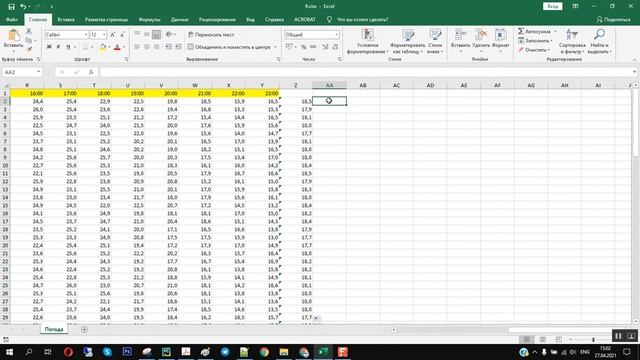This screenshot has width=640, height=360.
Task: Click the Decrease decimal places icon
Action: (x=335, y=47)
